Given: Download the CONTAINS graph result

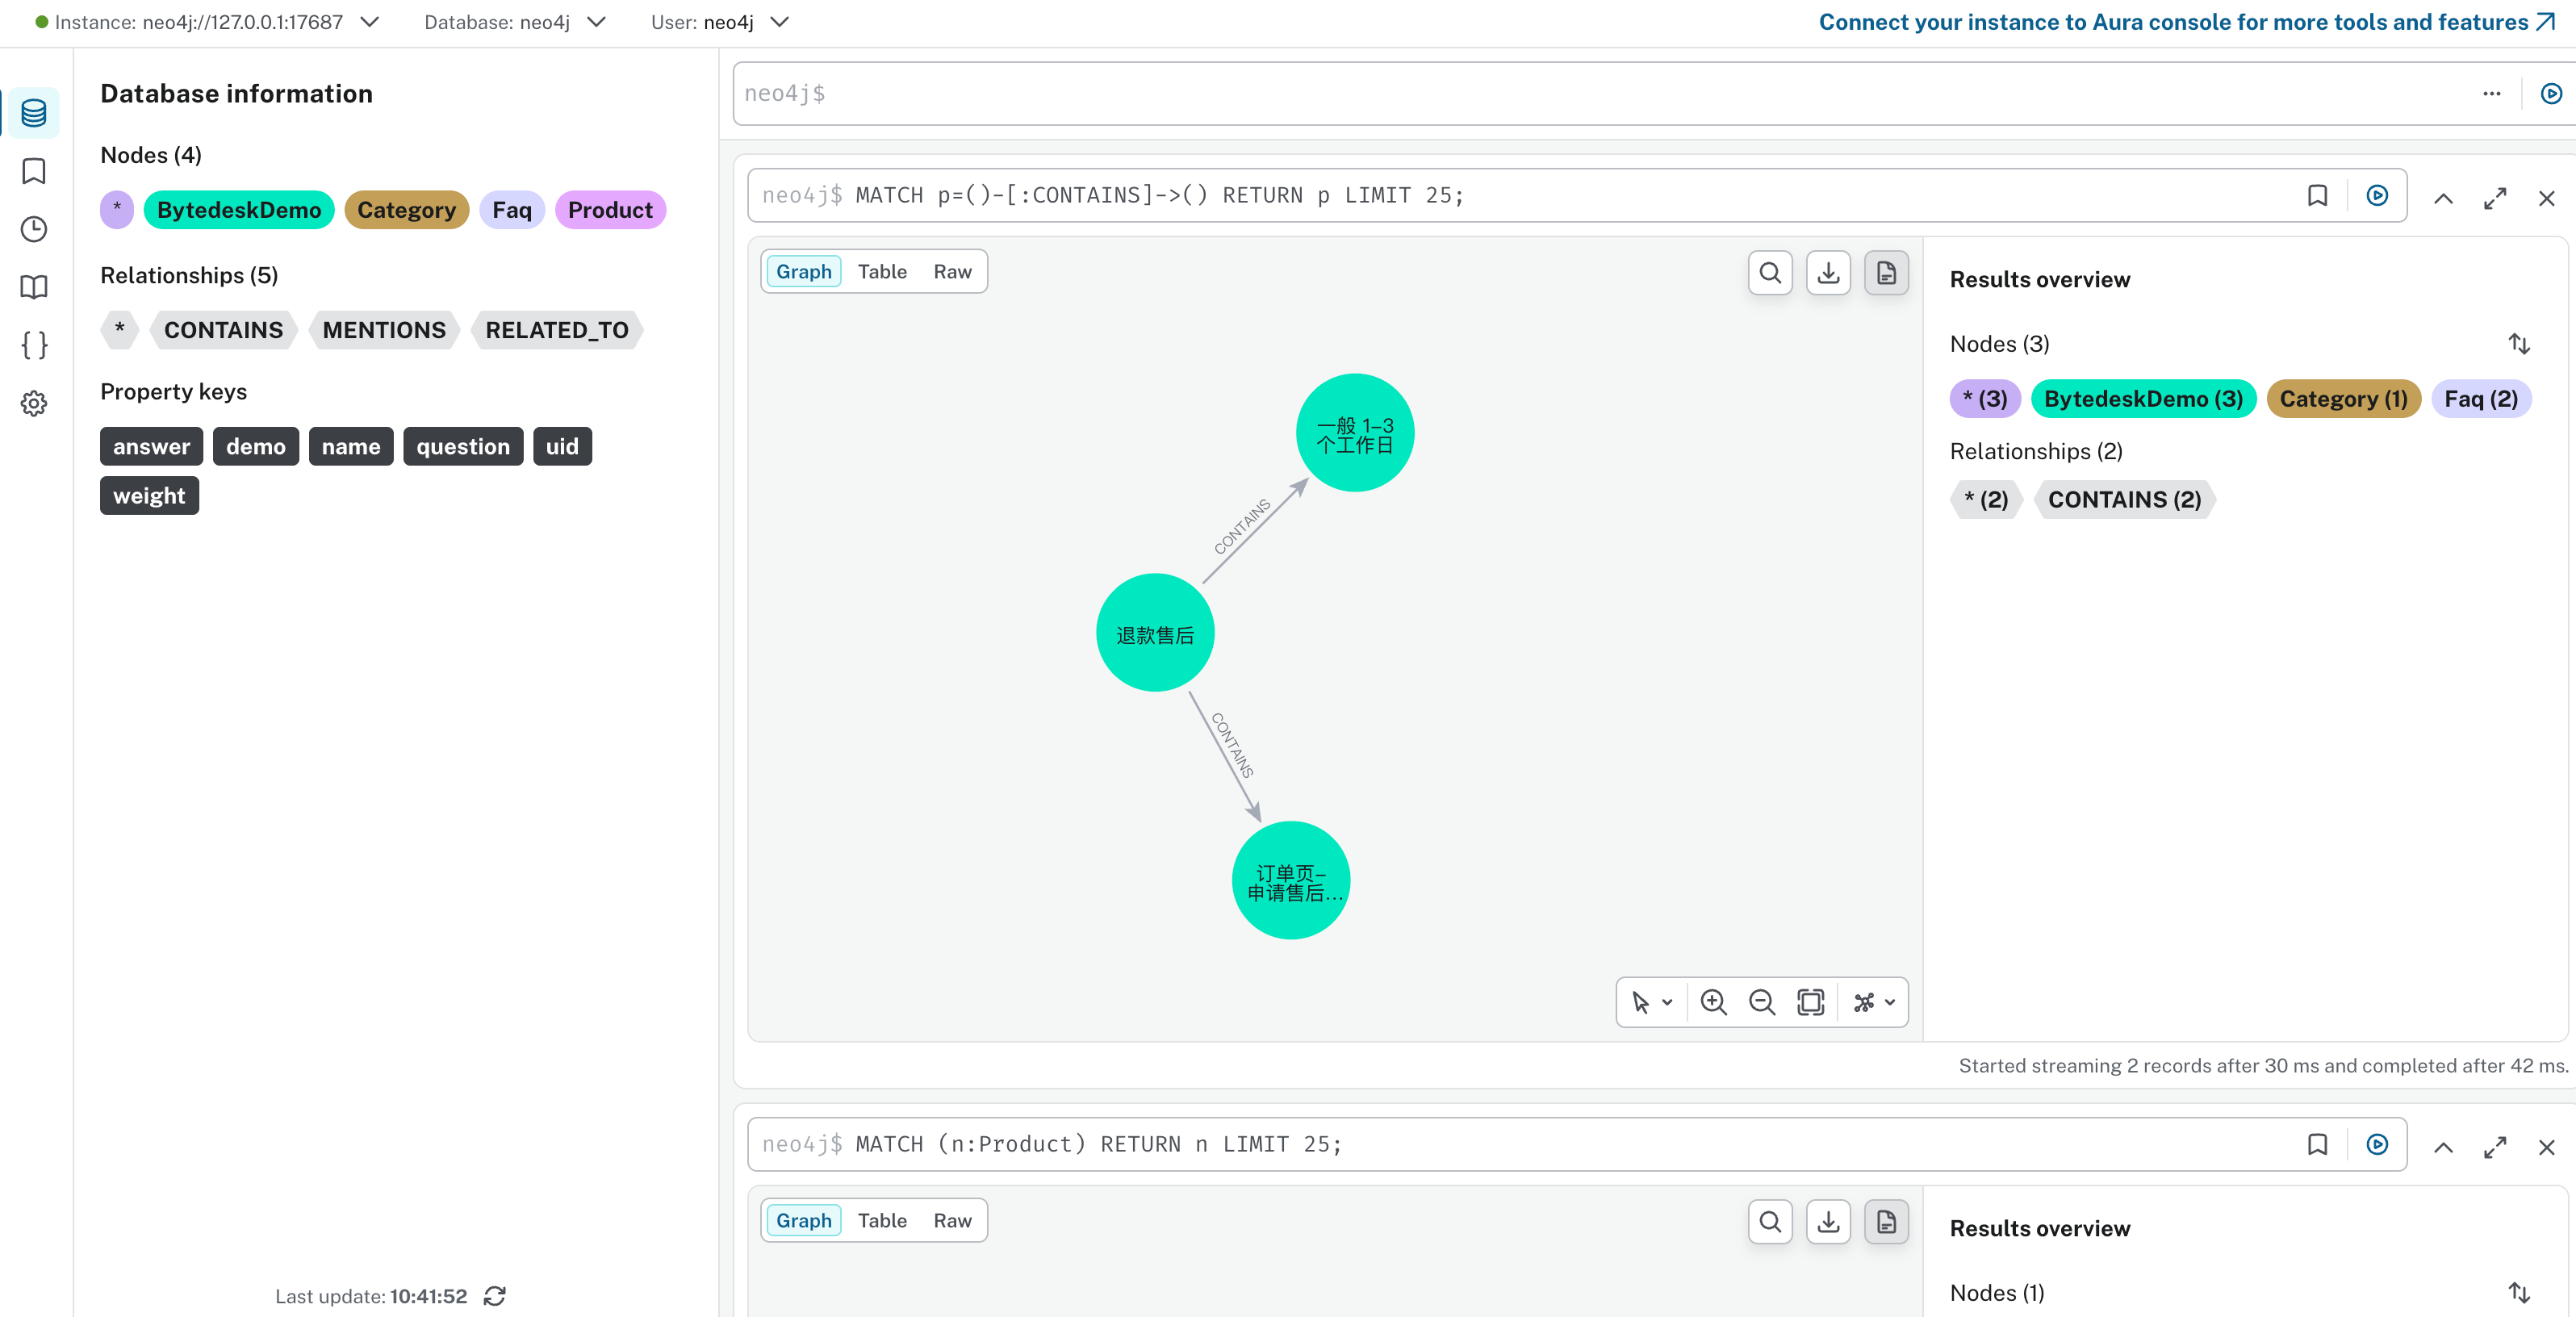Looking at the screenshot, I should pos(1828,272).
